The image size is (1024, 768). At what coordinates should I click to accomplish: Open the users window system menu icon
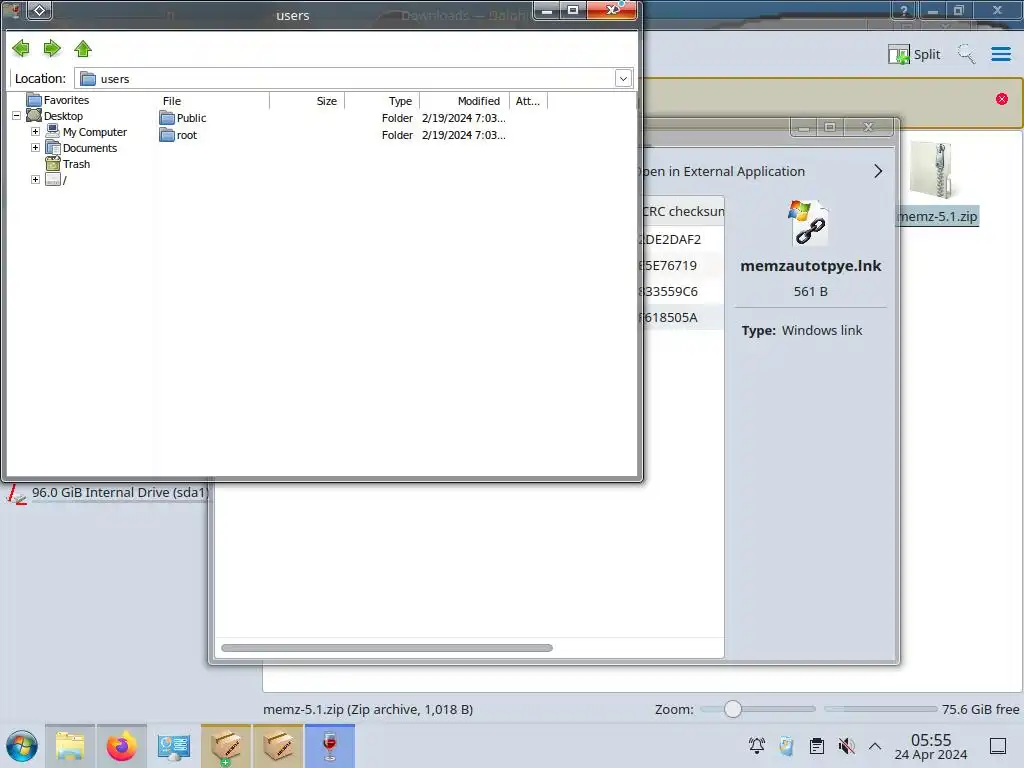[39, 10]
